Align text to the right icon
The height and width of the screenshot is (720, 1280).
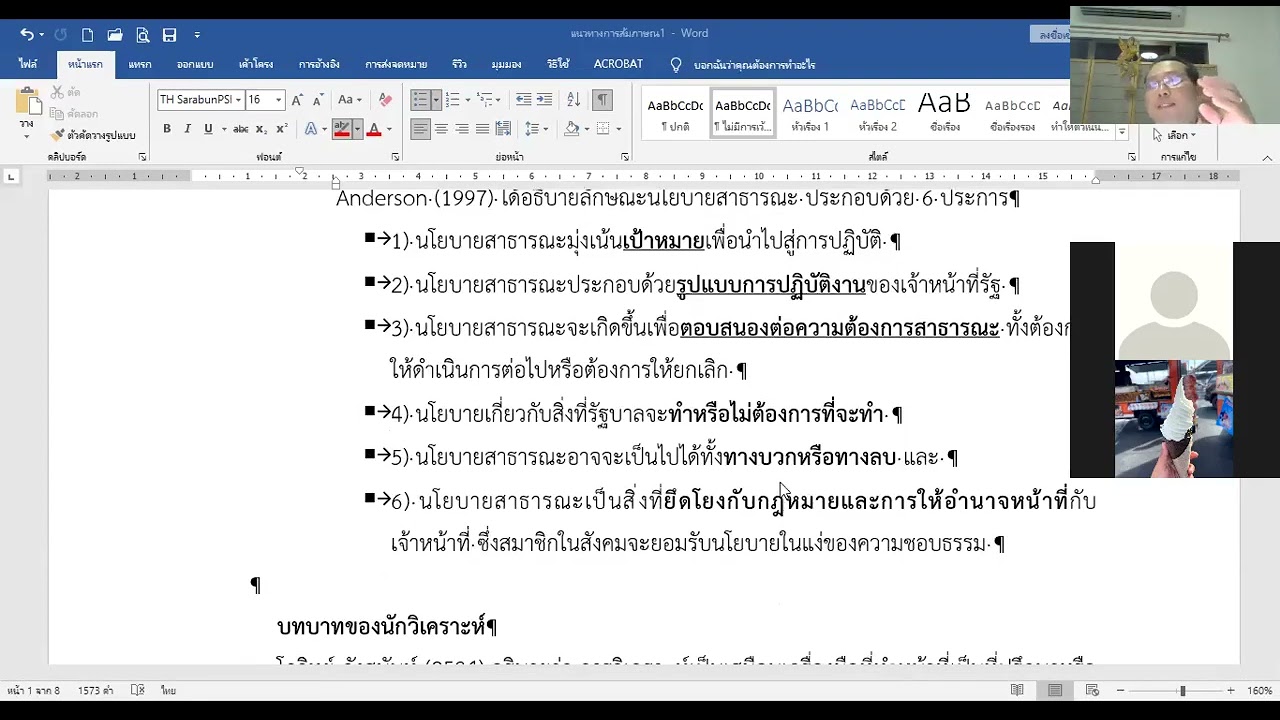(462, 129)
